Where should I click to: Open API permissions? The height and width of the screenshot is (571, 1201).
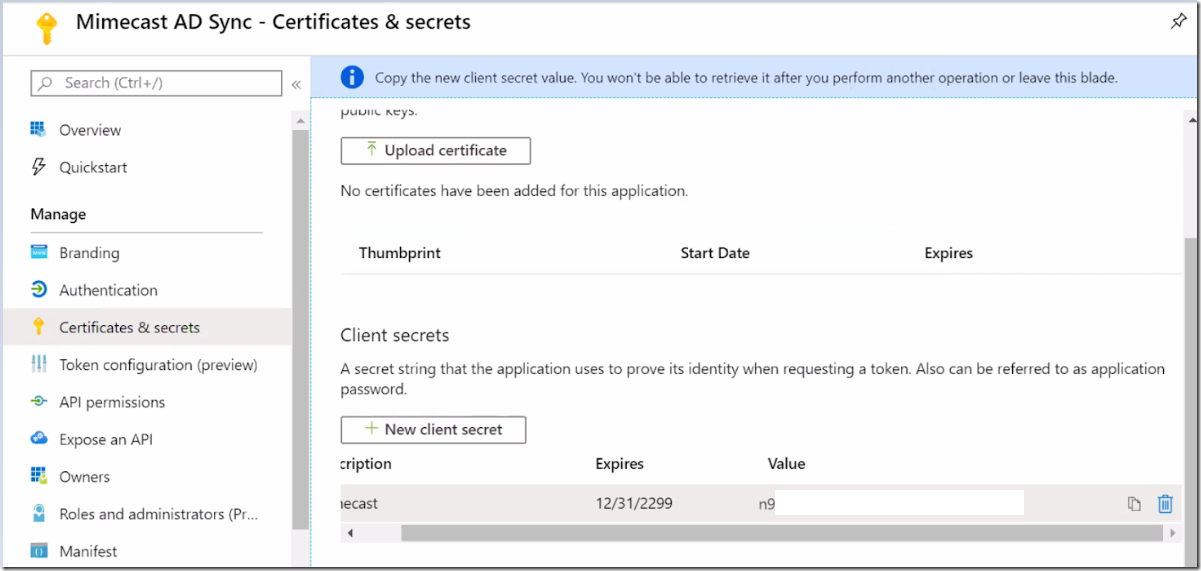tap(112, 402)
